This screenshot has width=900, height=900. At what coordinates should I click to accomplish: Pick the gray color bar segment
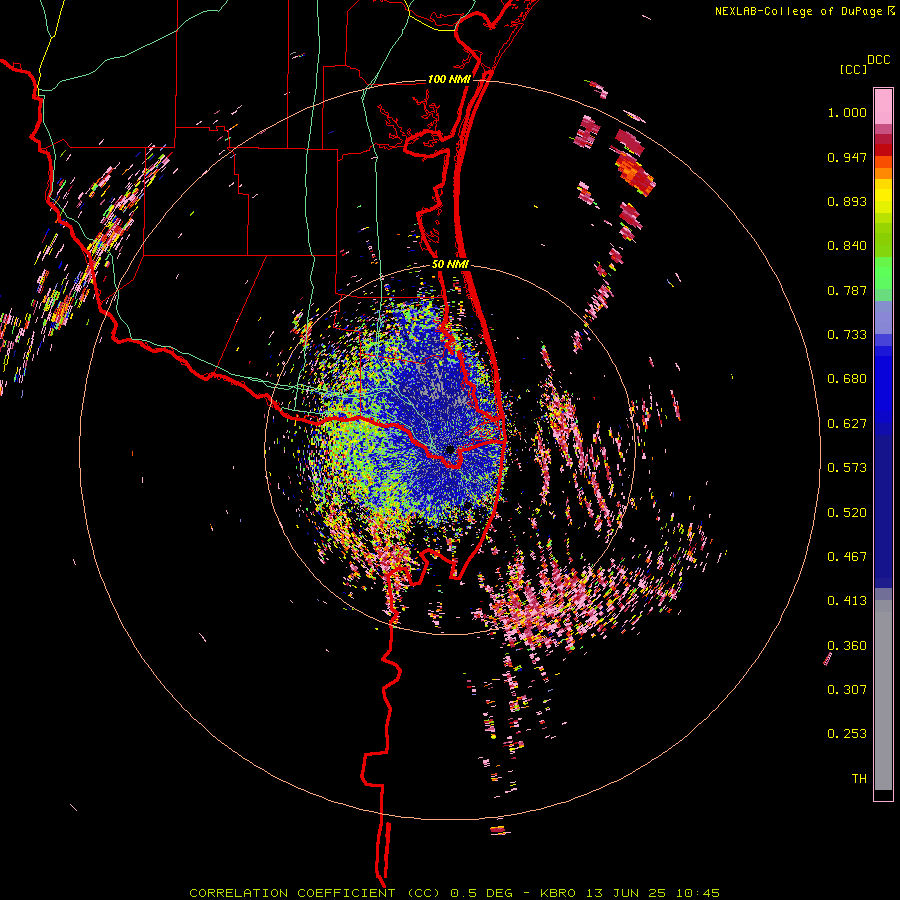click(x=883, y=695)
